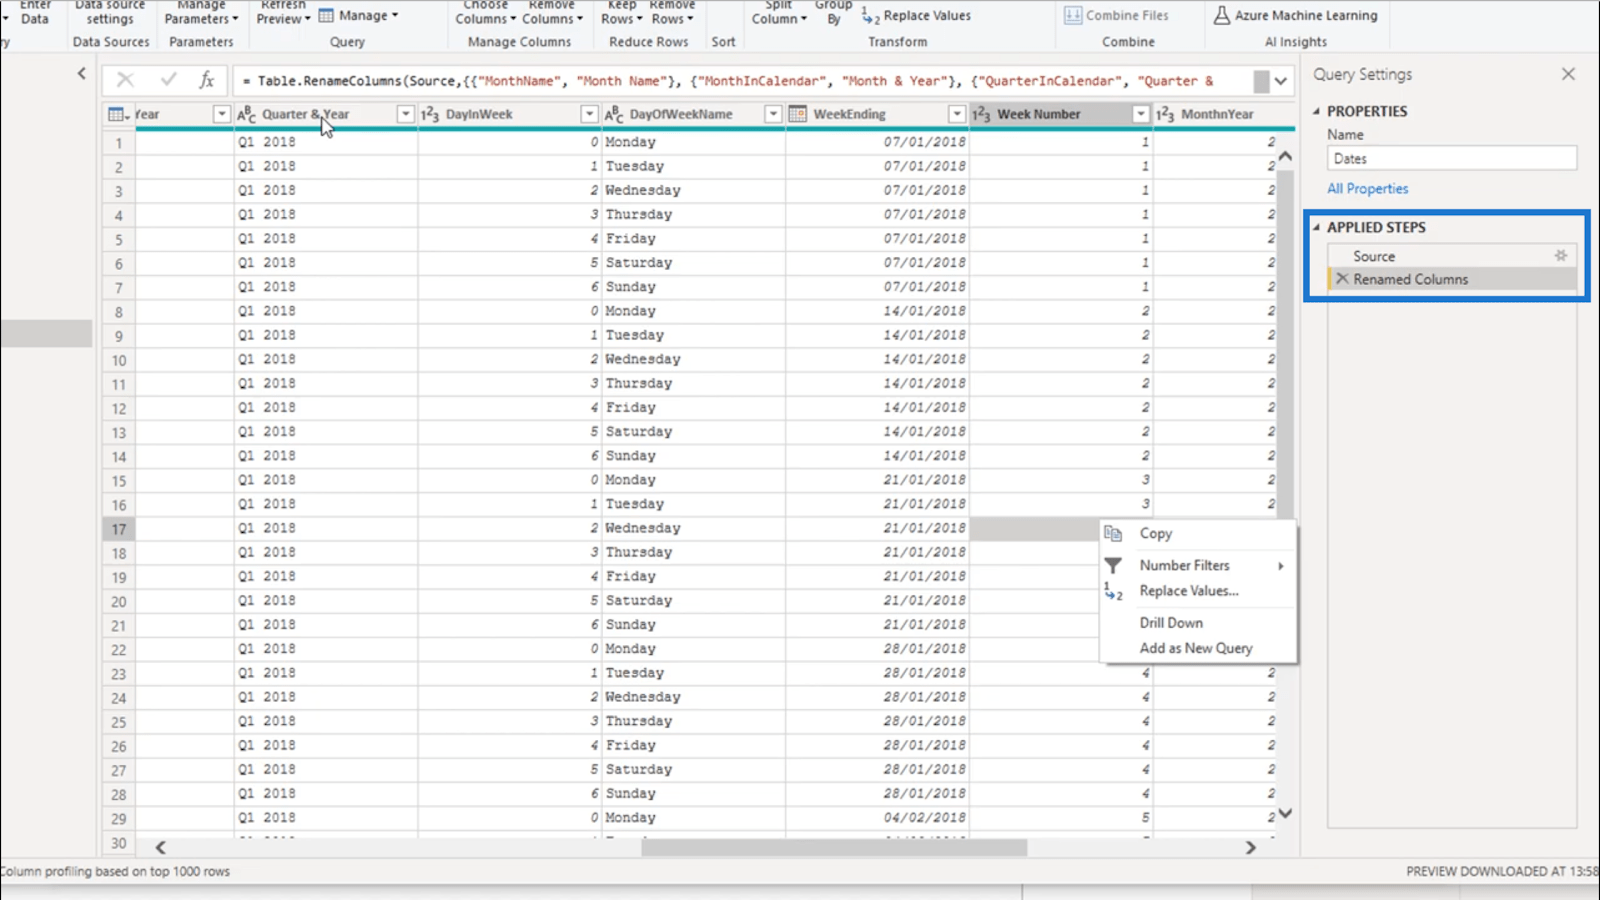The image size is (1600, 900).
Task: Click the vertical scrollbar down arrow
Action: point(1285,813)
